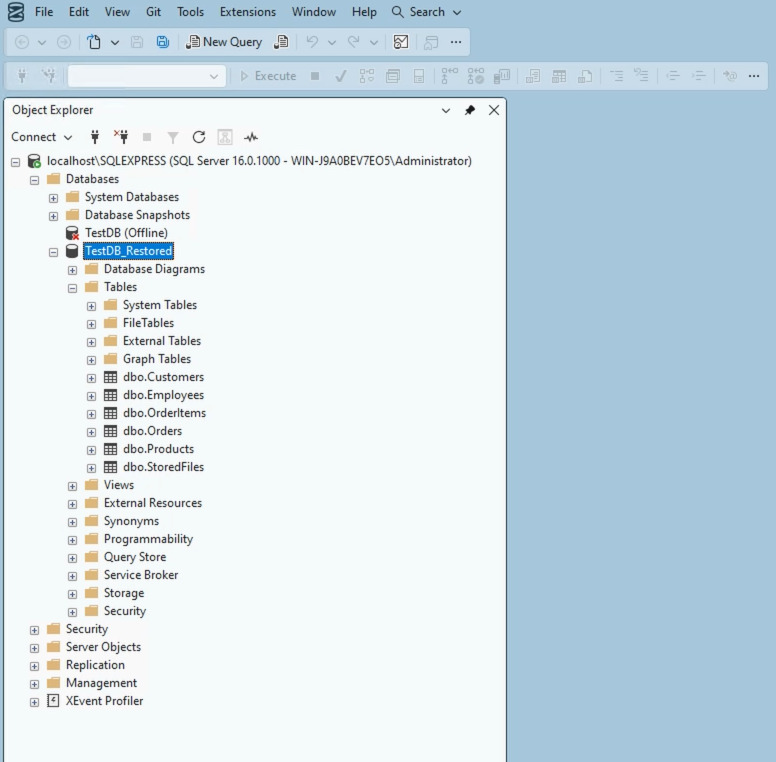
Task: Toggle auto-hide pin on Object Explorer
Action: point(470,110)
